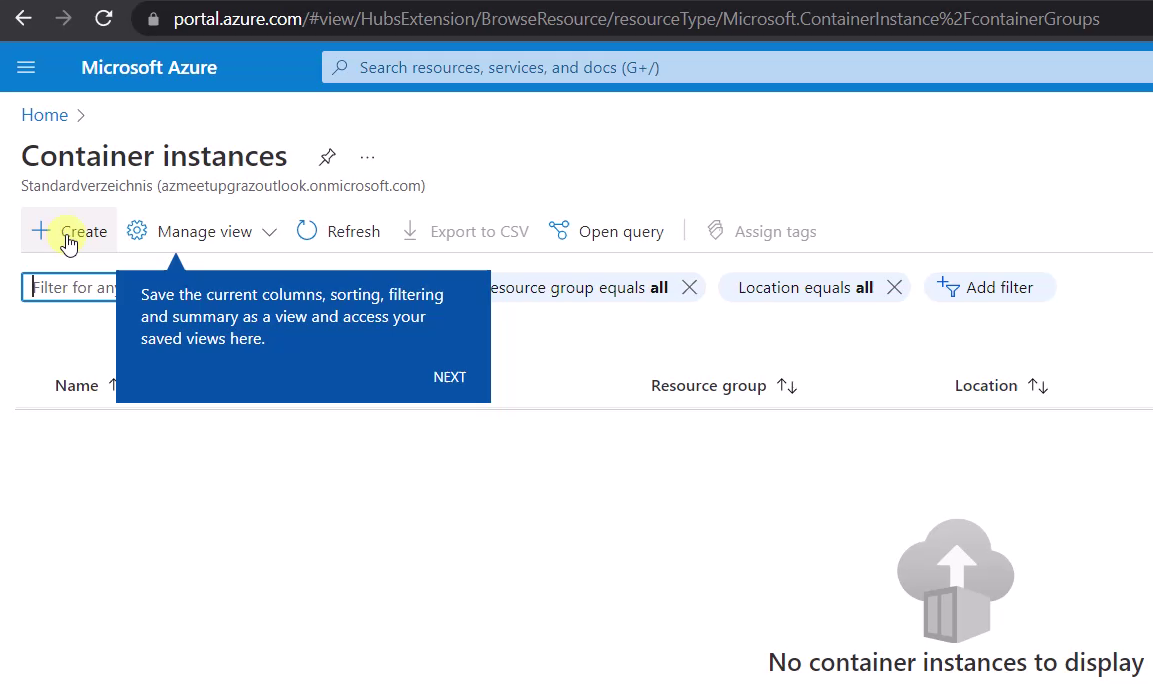The height and width of the screenshot is (684, 1153).
Task: Open the Resource group equals all filter
Action: (579, 288)
